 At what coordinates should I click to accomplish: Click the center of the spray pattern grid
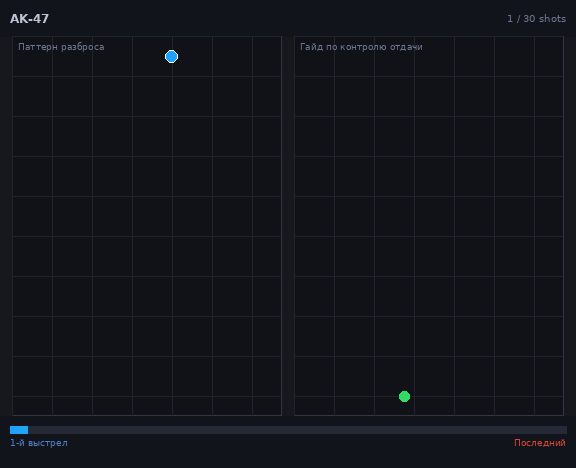(147, 226)
